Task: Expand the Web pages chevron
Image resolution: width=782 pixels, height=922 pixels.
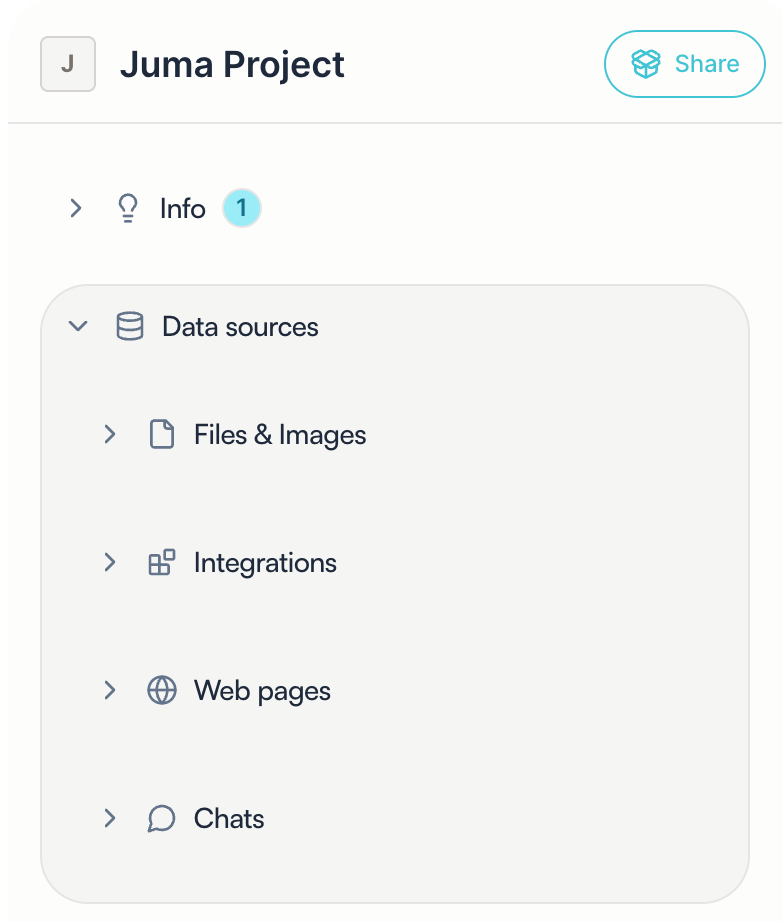Action: [110, 691]
